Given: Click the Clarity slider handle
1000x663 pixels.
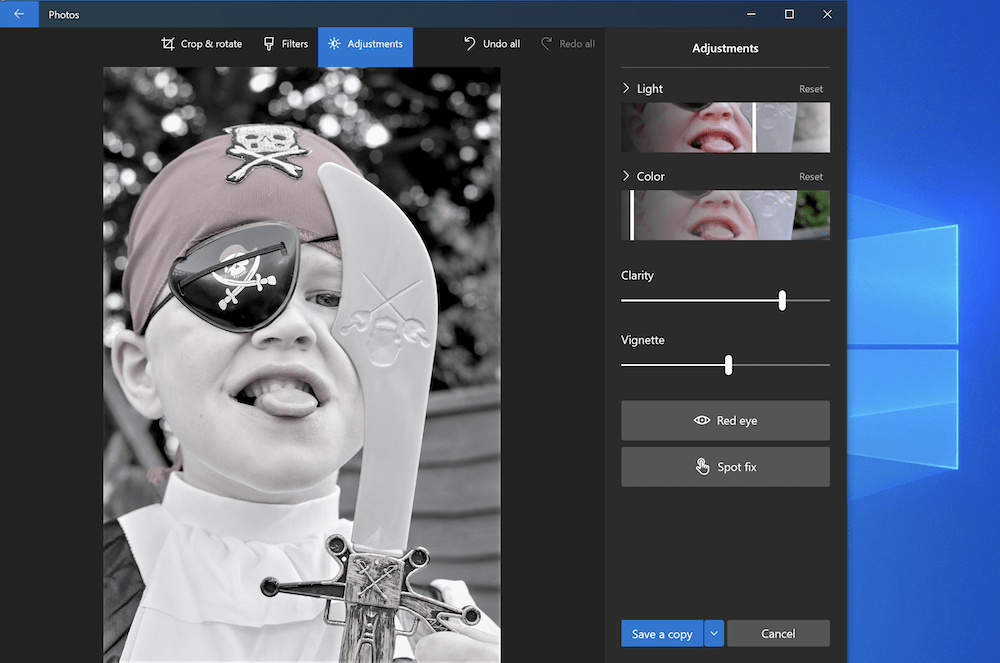Looking at the screenshot, I should coord(782,300).
